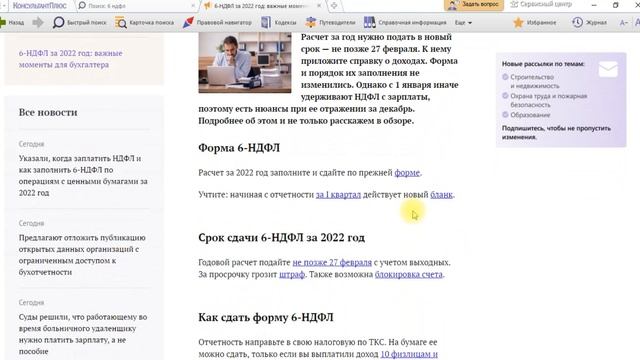Click the Срок сдачи 6-НДФЛ за 2022 год heading
Image resolution: width=640 pixels, height=360 pixels.
click(x=282, y=238)
